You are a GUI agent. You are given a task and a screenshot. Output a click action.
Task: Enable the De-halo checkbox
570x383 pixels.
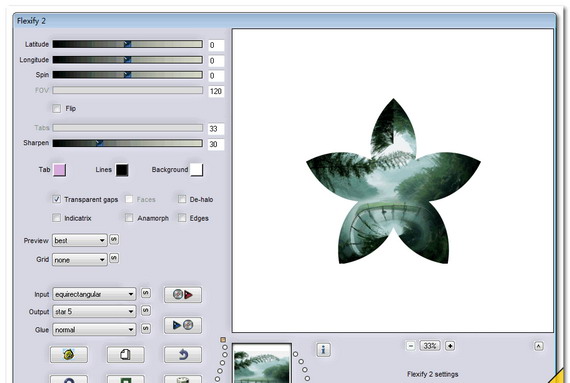click(182, 199)
